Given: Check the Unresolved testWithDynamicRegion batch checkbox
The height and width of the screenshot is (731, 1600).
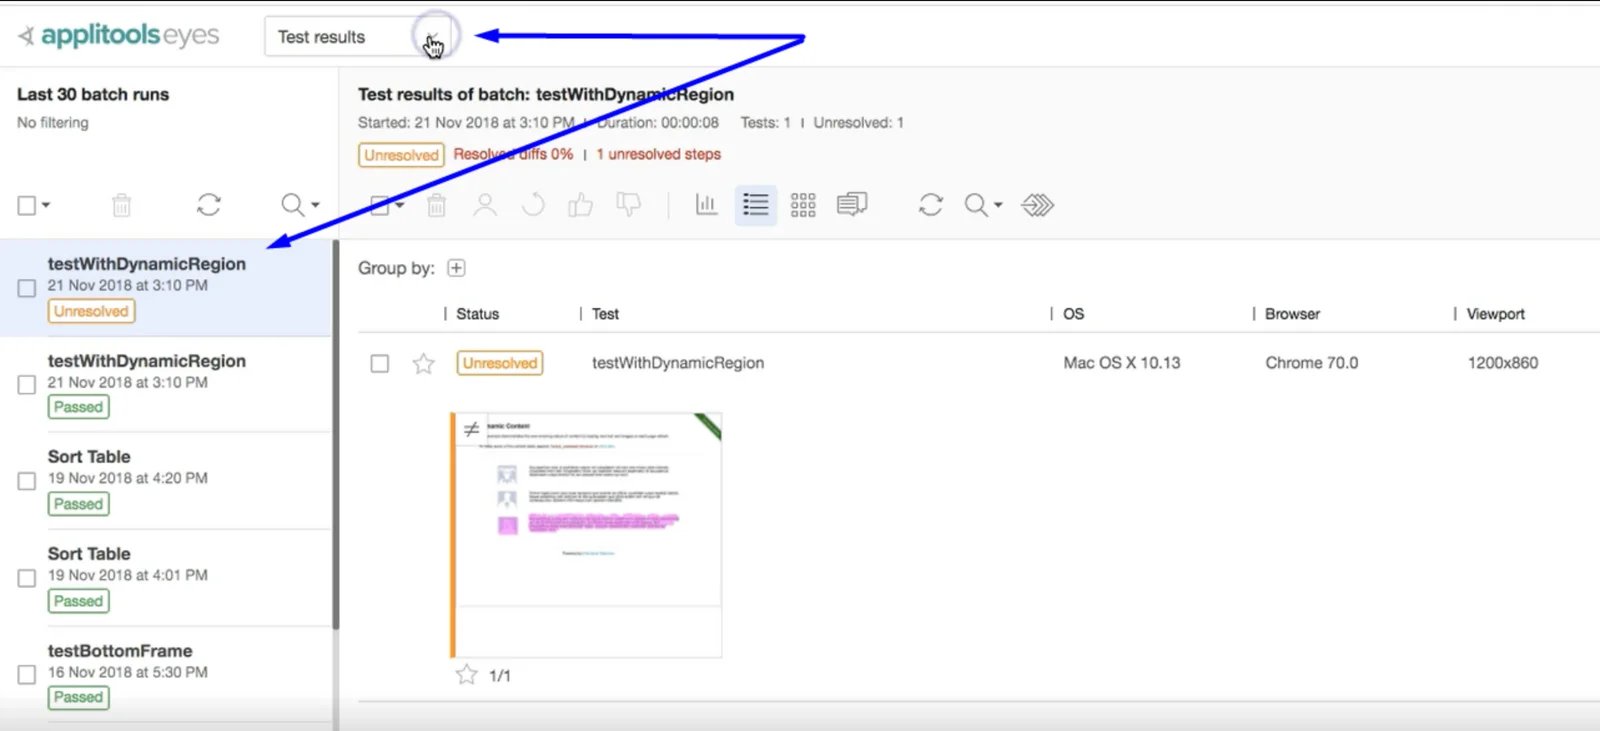Looking at the screenshot, I should click(x=27, y=288).
